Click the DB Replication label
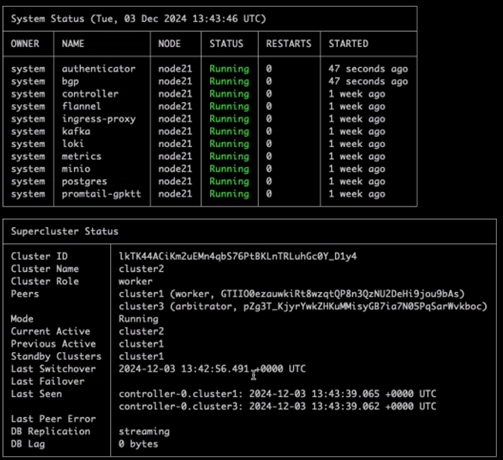This screenshot has width=503, height=460. [x=50, y=432]
